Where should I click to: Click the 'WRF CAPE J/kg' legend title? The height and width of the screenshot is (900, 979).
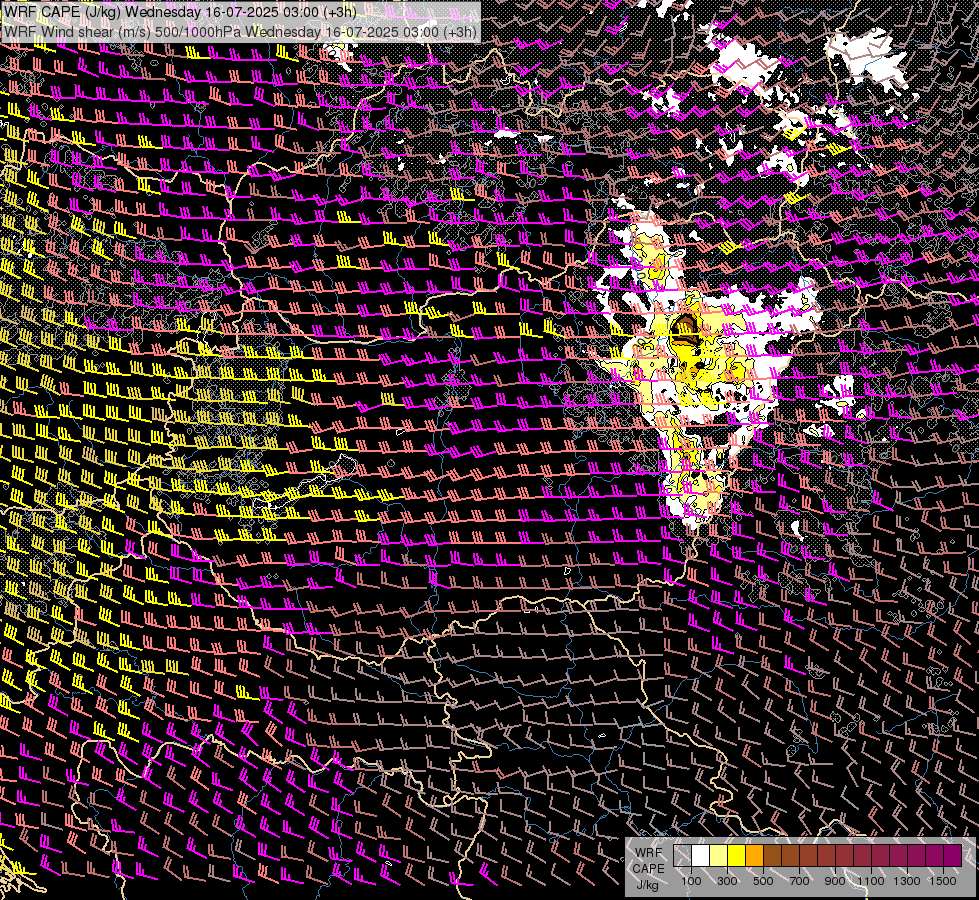tap(649, 868)
